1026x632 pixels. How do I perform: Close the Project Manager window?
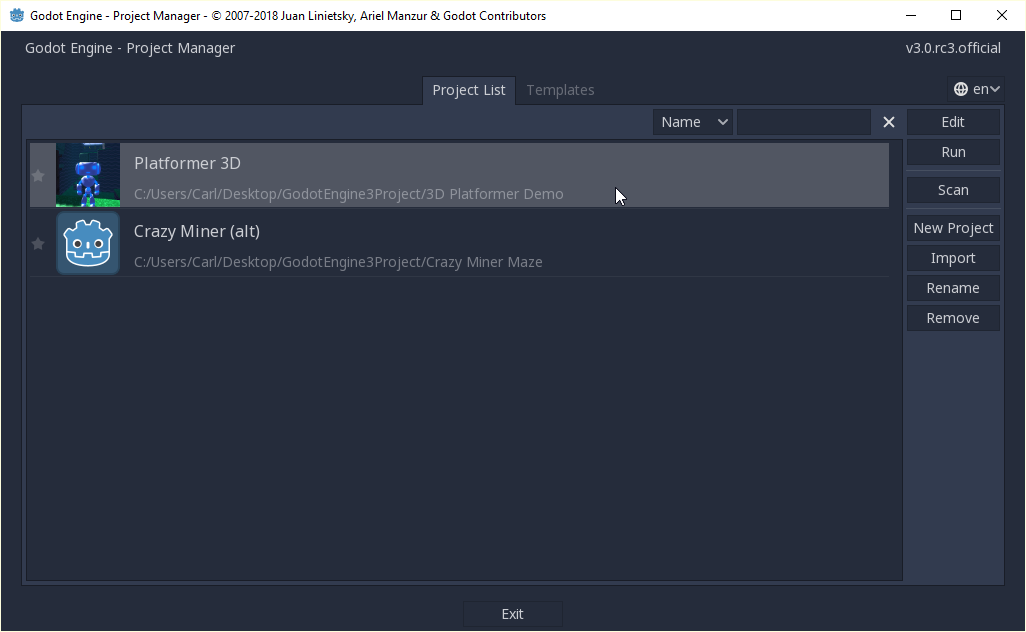coord(1002,15)
